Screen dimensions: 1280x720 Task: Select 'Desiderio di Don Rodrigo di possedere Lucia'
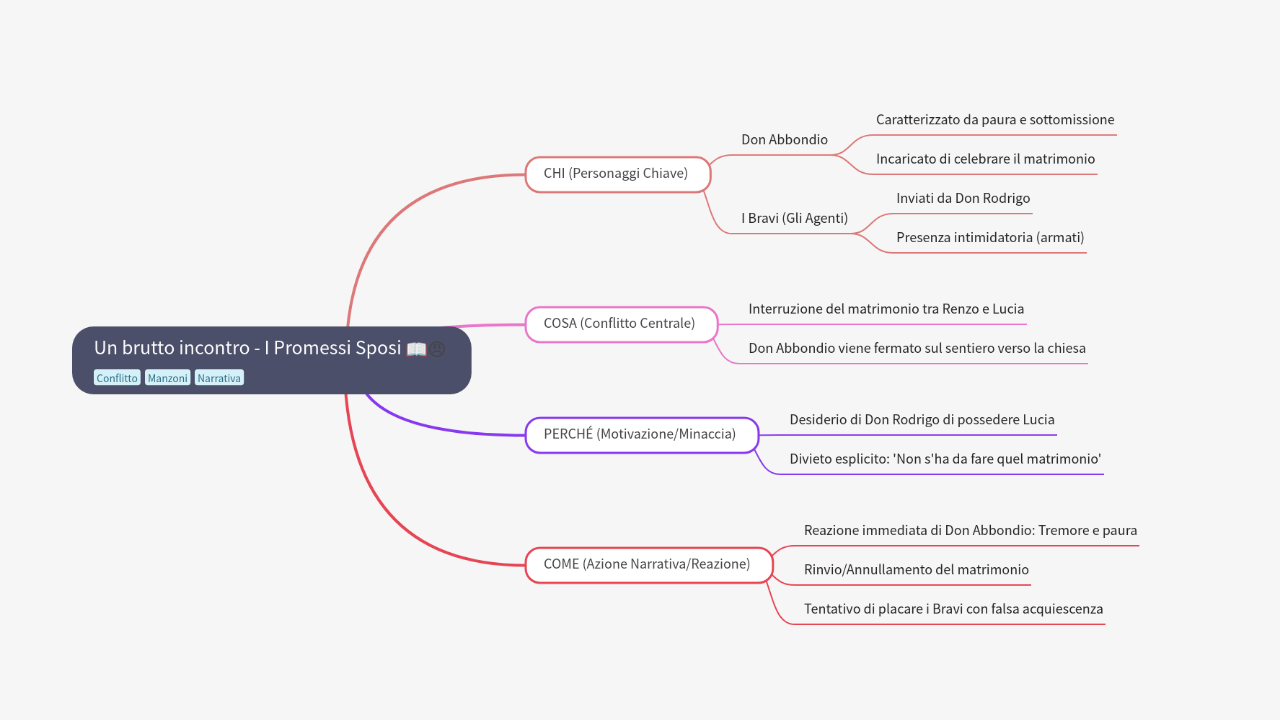coord(921,419)
